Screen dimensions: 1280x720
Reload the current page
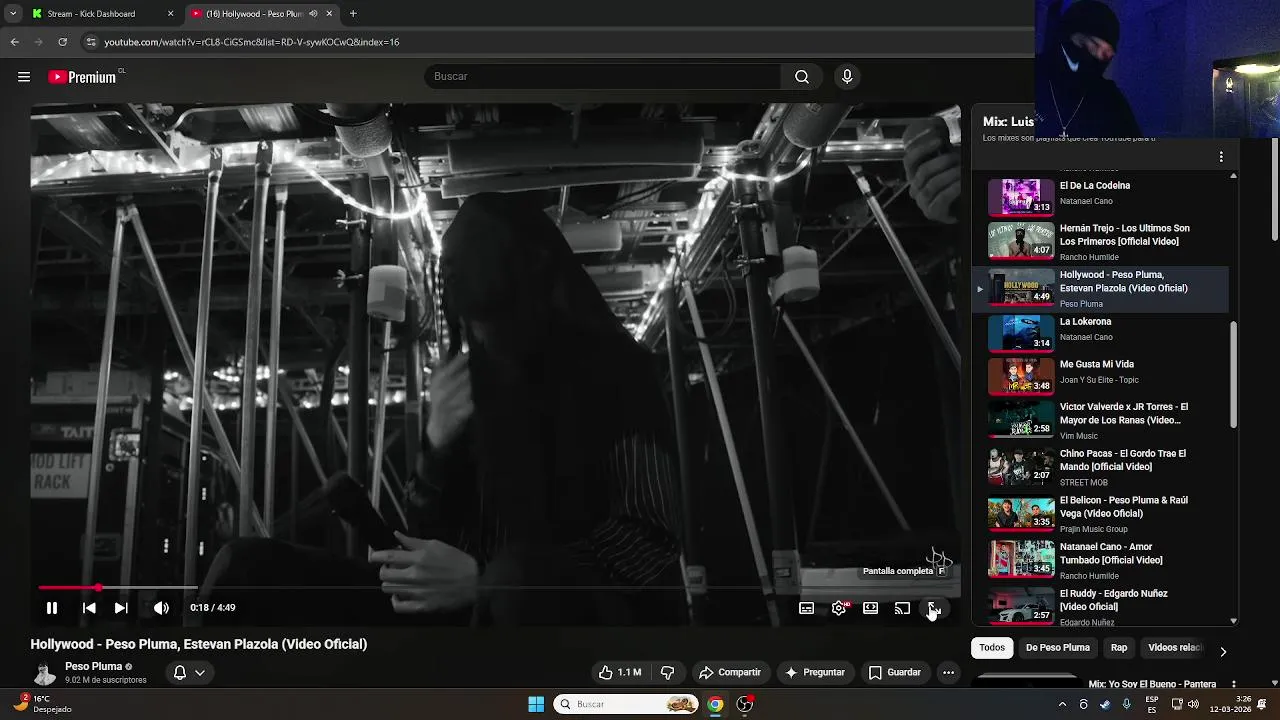[x=62, y=42]
